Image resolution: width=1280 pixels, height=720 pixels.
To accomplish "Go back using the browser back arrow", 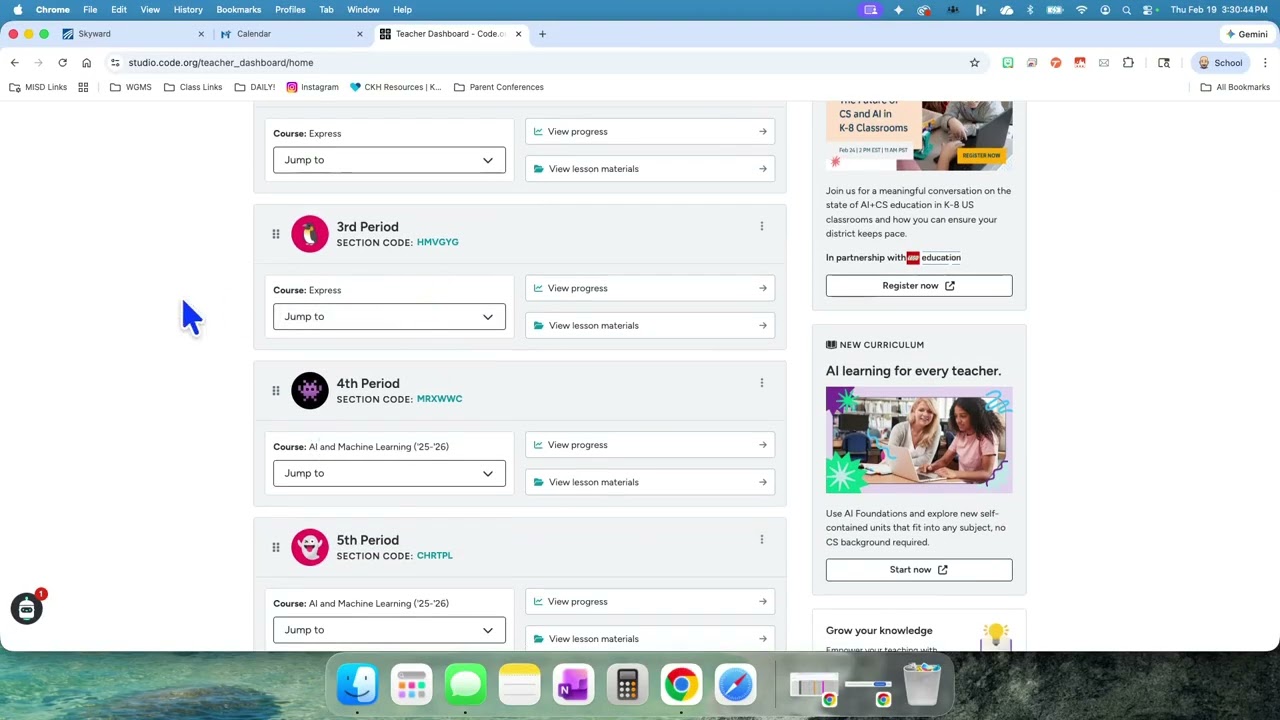I will [15, 63].
